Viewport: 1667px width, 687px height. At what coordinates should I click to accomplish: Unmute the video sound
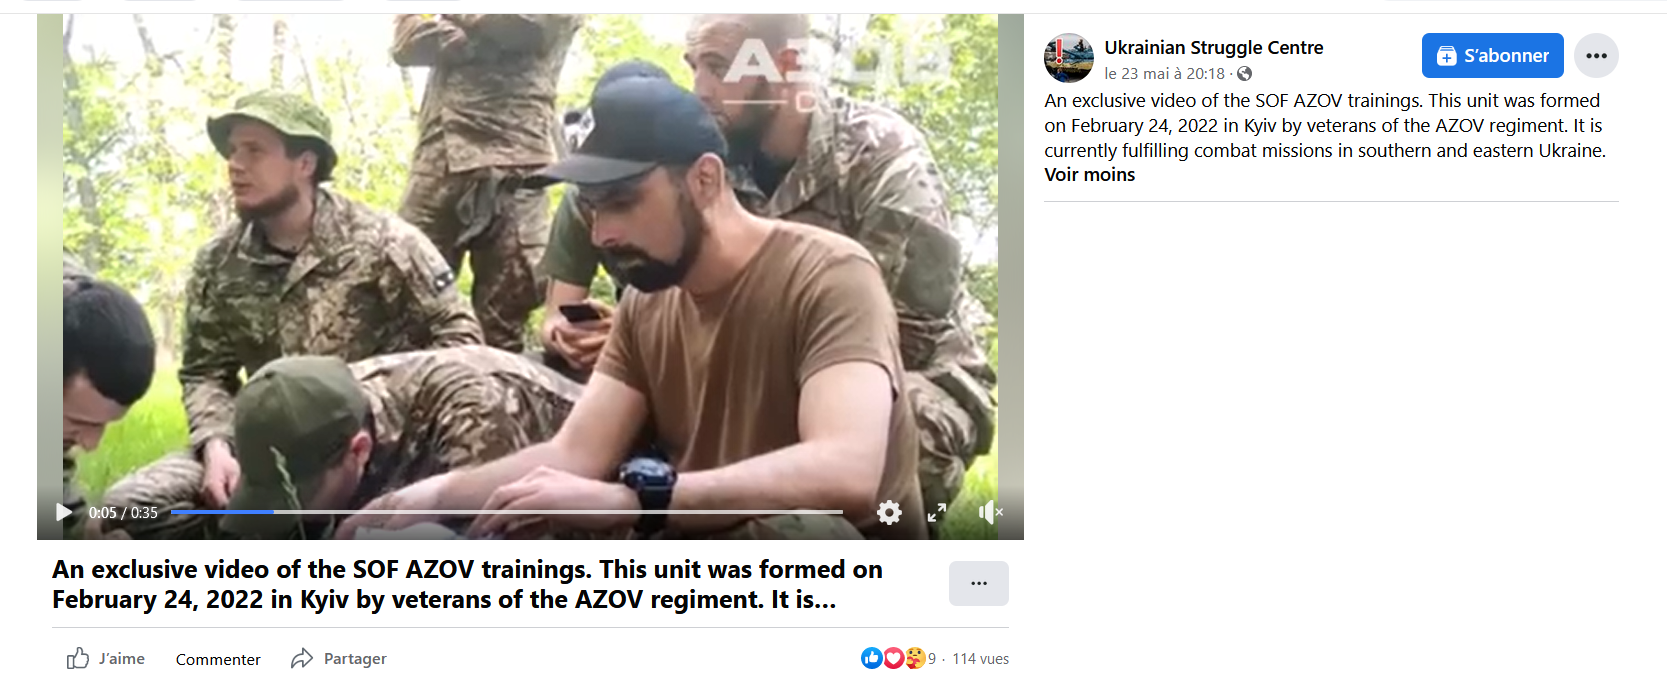[x=989, y=513]
